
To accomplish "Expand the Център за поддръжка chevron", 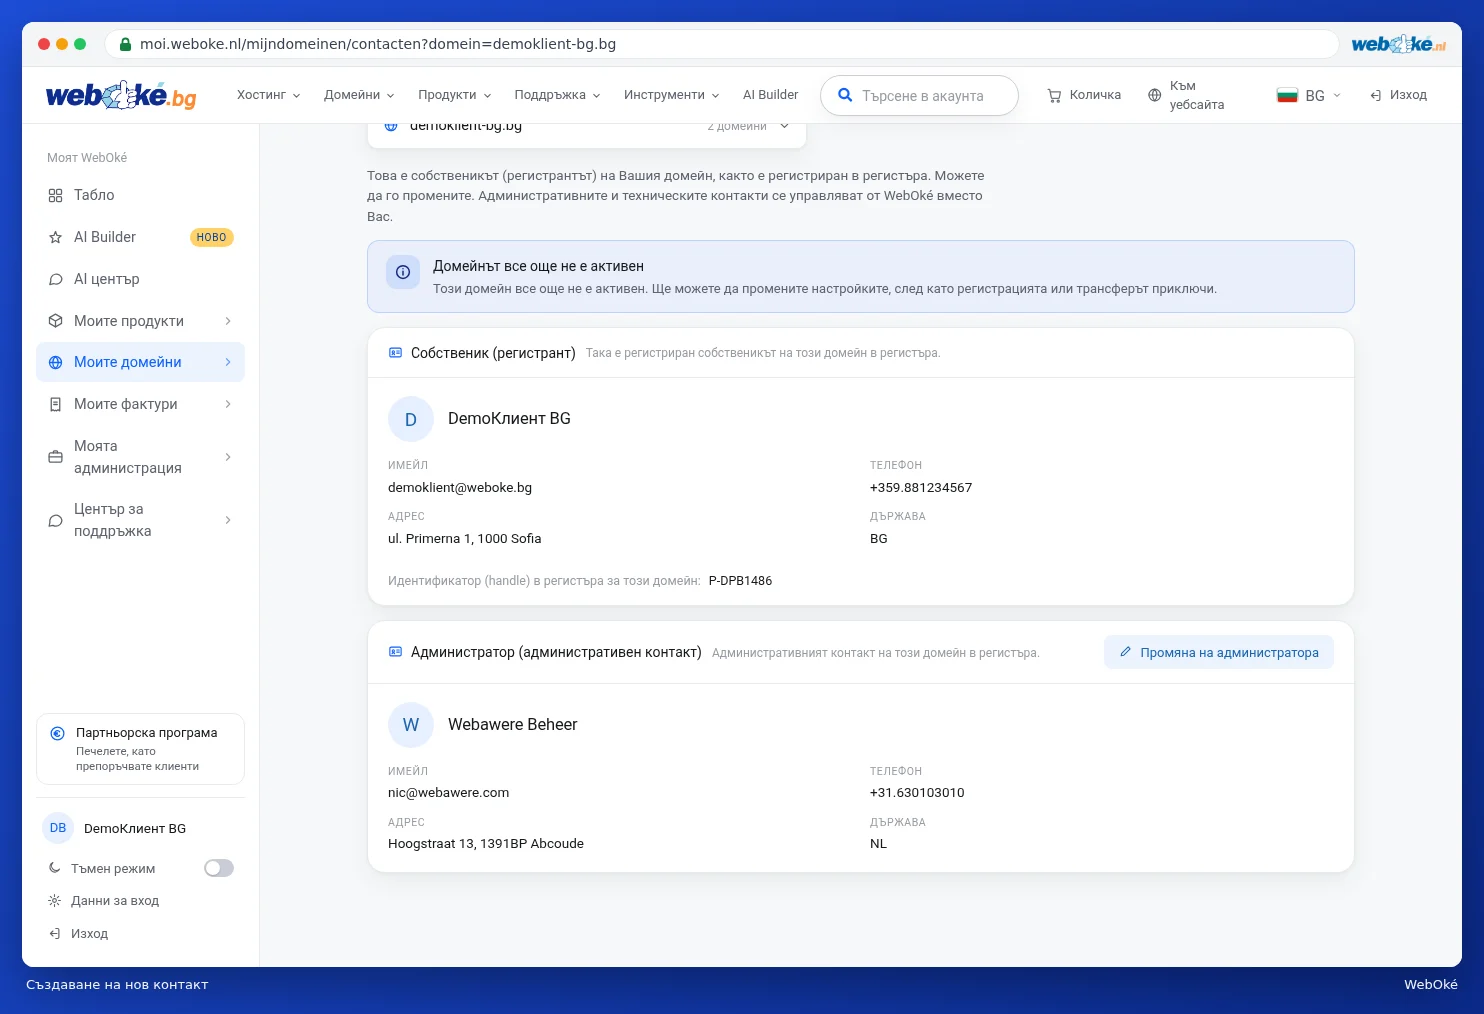I will (x=228, y=521).
